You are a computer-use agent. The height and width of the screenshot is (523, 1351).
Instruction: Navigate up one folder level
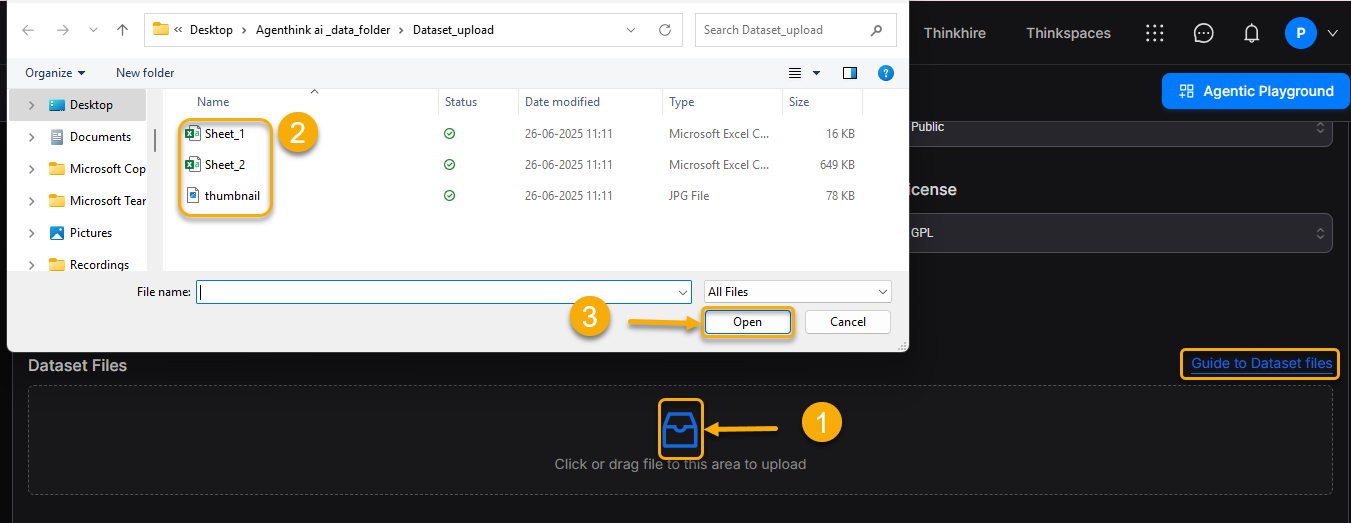[122, 30]
